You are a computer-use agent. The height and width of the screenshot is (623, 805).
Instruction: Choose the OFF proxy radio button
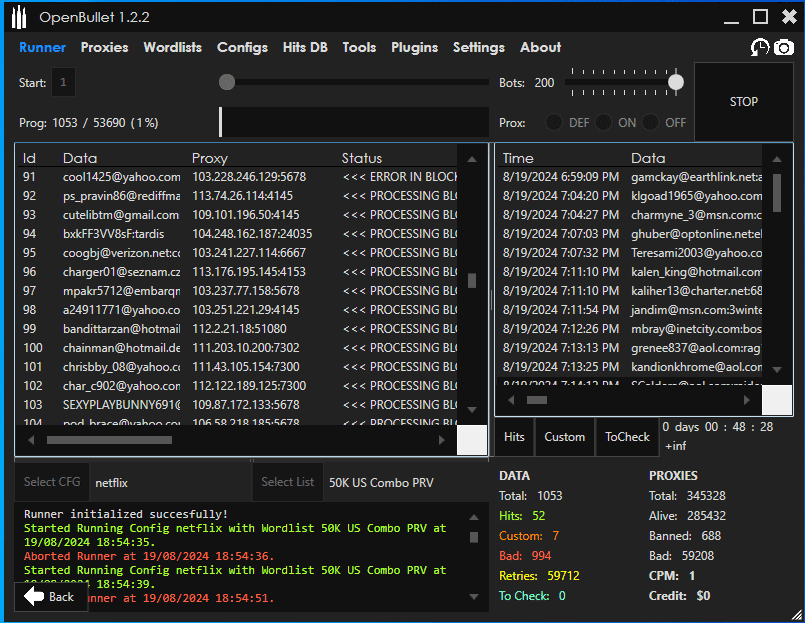651,123
